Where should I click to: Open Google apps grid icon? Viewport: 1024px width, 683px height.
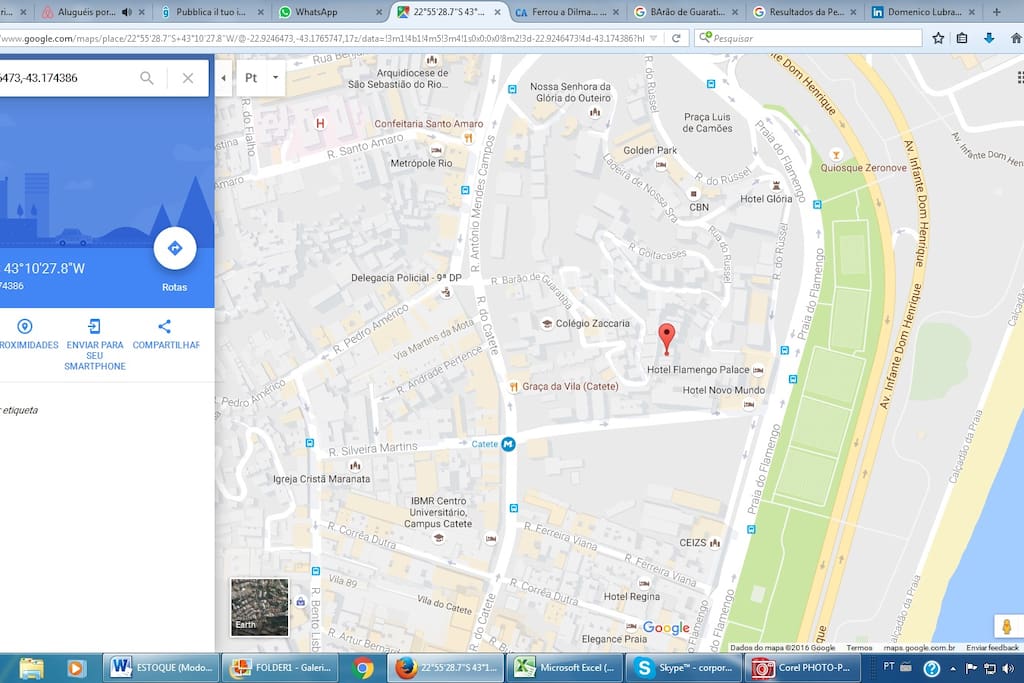click(x=1020, y=78)
